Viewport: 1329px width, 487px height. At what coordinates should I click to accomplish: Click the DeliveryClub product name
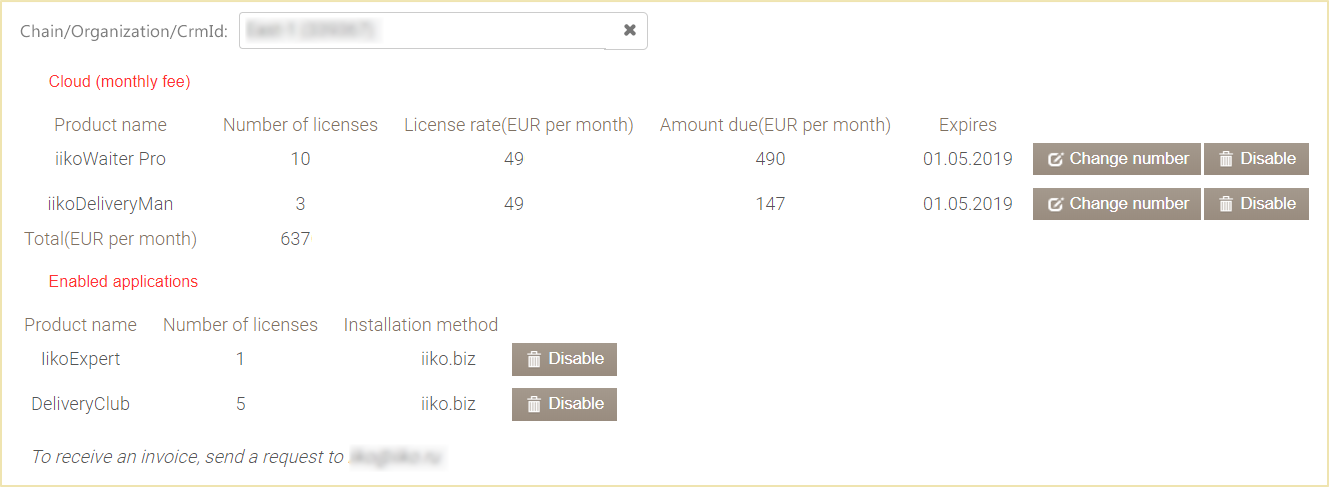tap(80, 404)
